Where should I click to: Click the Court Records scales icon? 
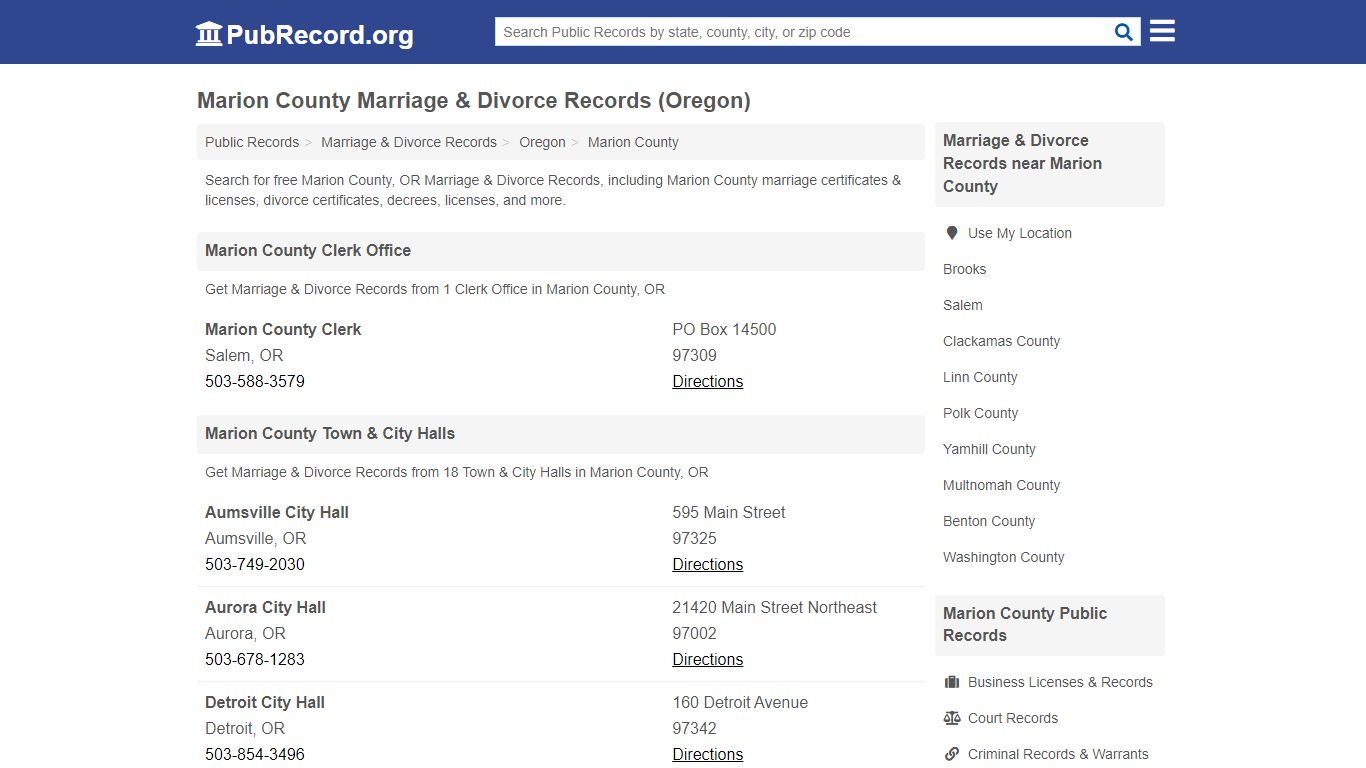pos(952,718)
